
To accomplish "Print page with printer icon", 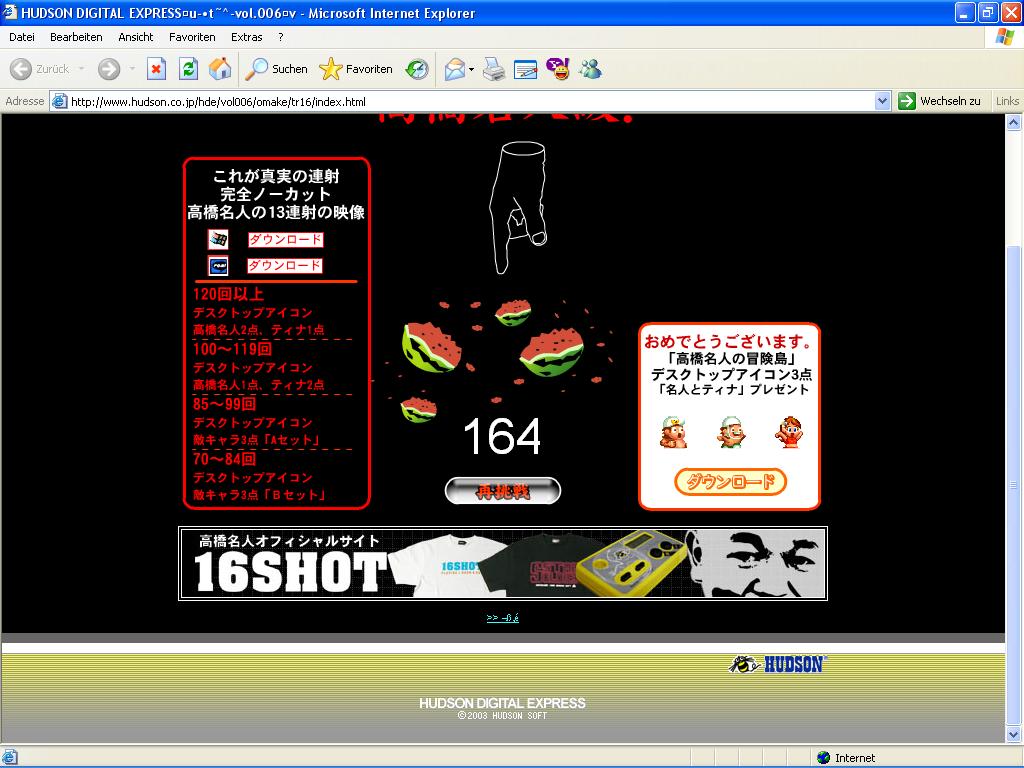I will coord(494,69).
